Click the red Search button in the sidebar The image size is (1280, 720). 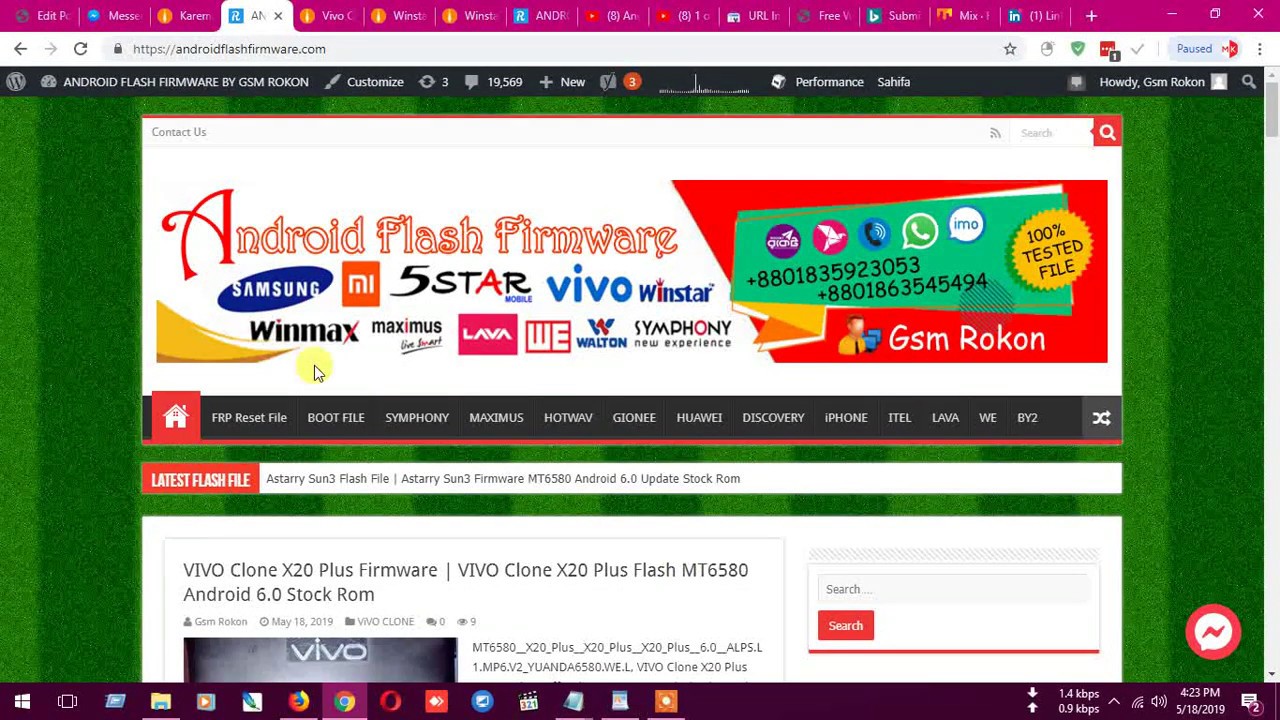(845, 626)
